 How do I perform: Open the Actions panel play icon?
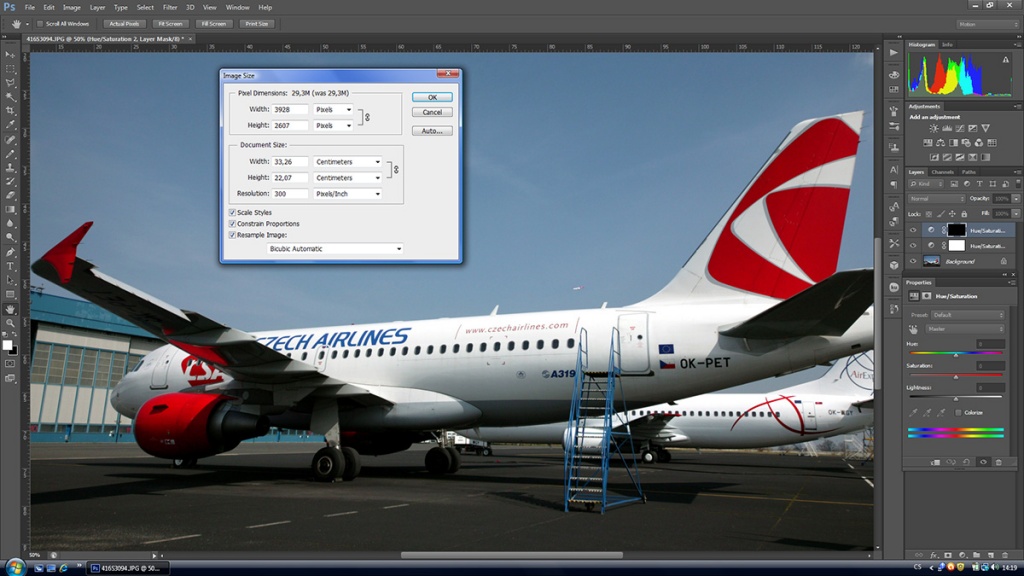(x=893, y=52)
